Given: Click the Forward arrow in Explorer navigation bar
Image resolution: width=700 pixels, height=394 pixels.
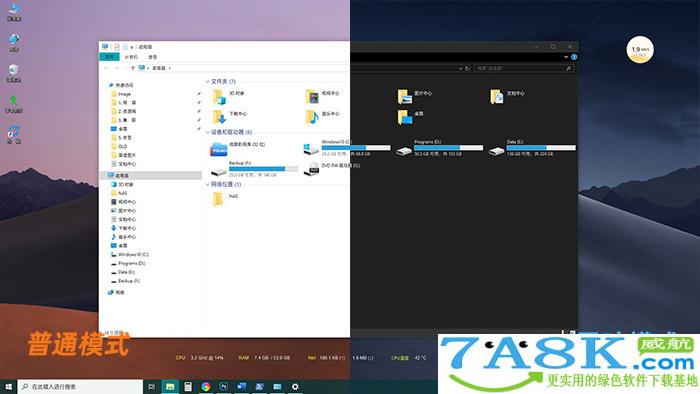Looking at the screenshot, I should pyautogui.click(x=117, y=68).
